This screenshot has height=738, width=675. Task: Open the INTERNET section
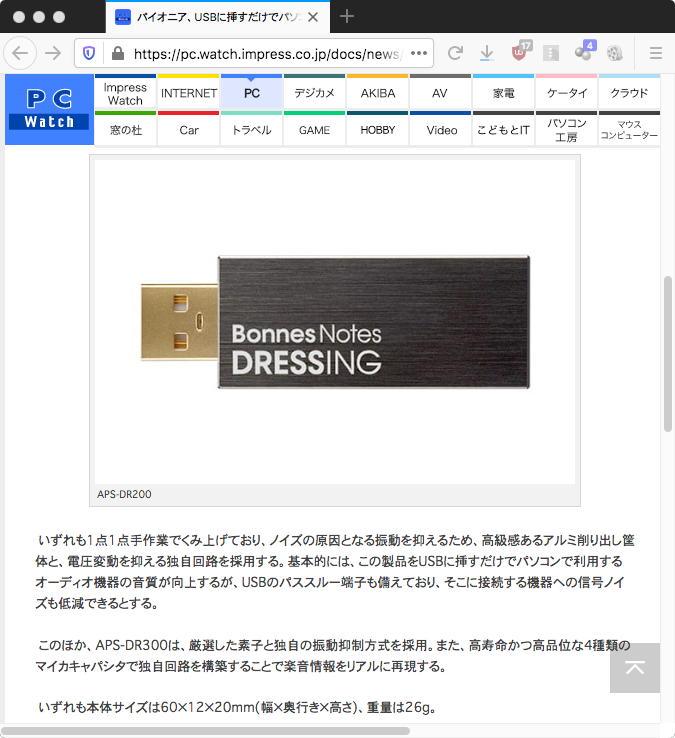pyautogui.click(x=188, y=94)
